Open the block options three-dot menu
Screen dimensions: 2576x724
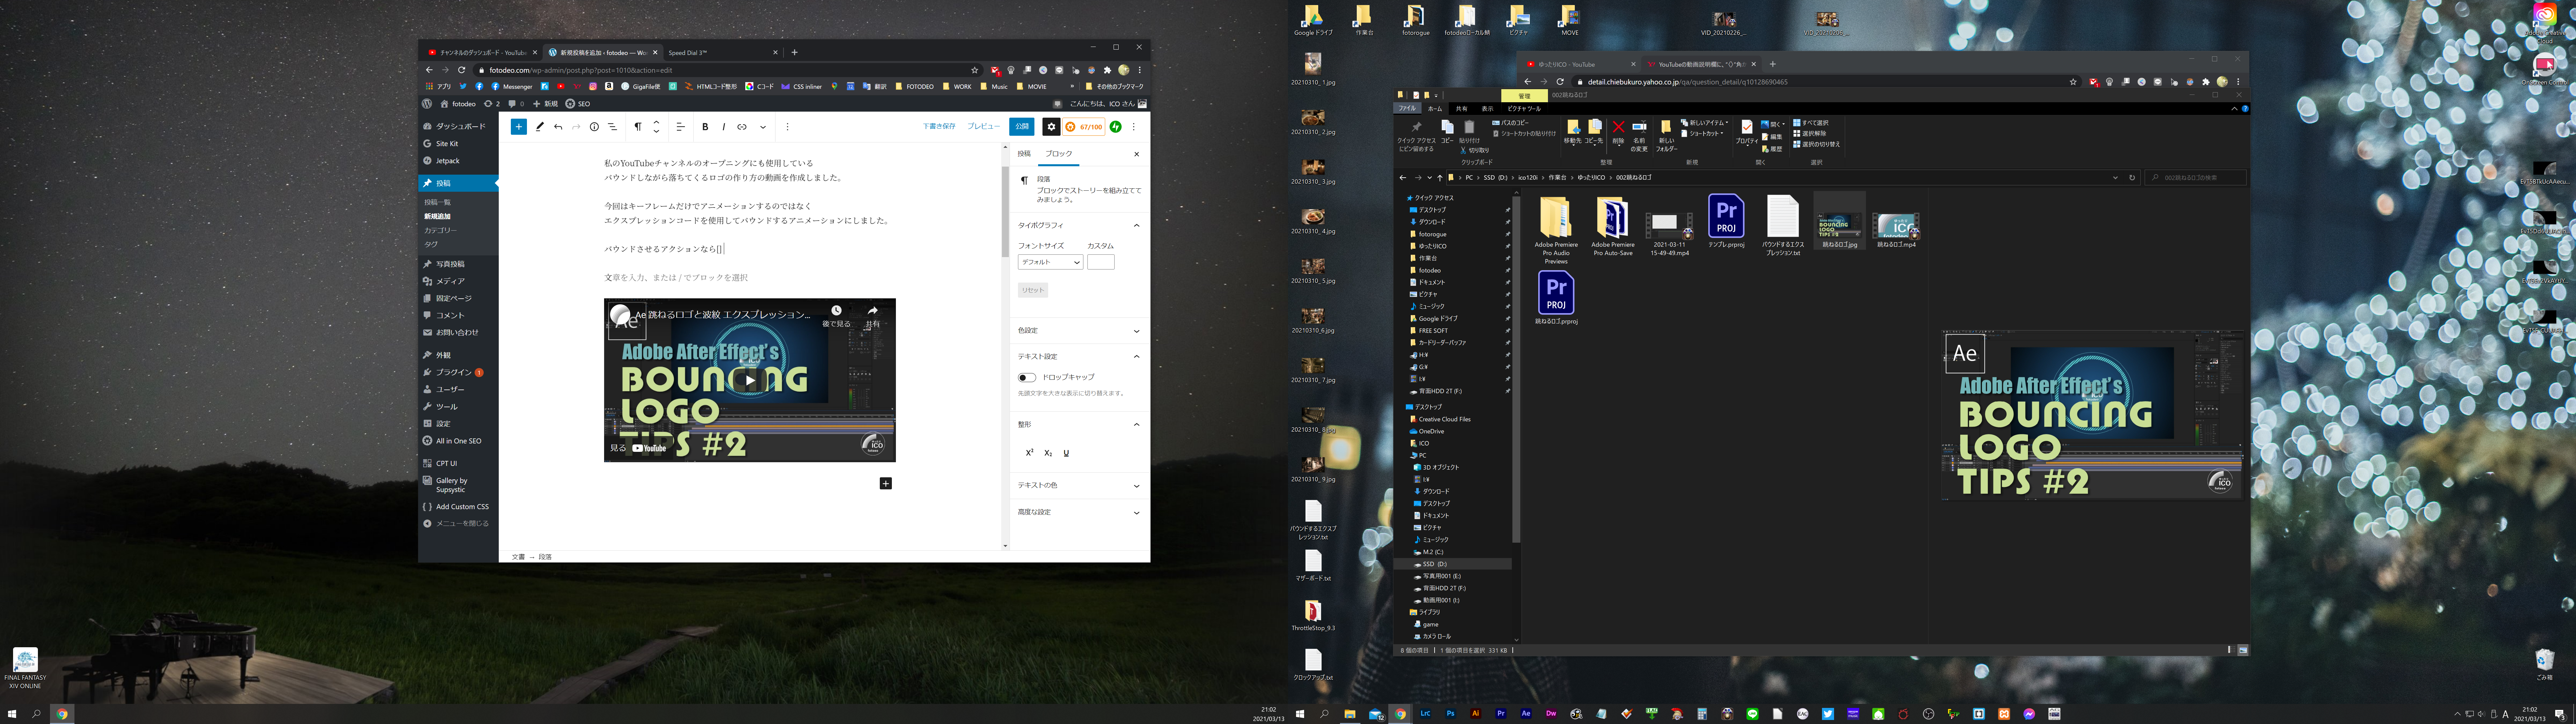tap(788, 127)
